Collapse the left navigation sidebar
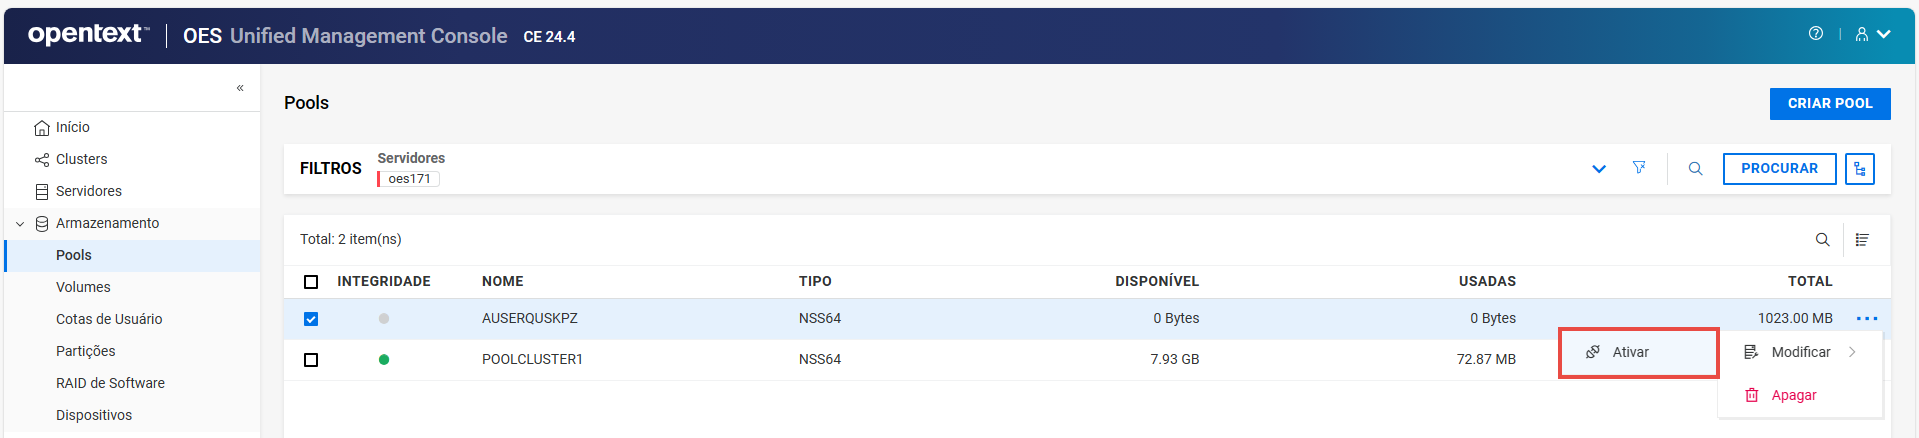1919x438 pixels. click(240, 88)
